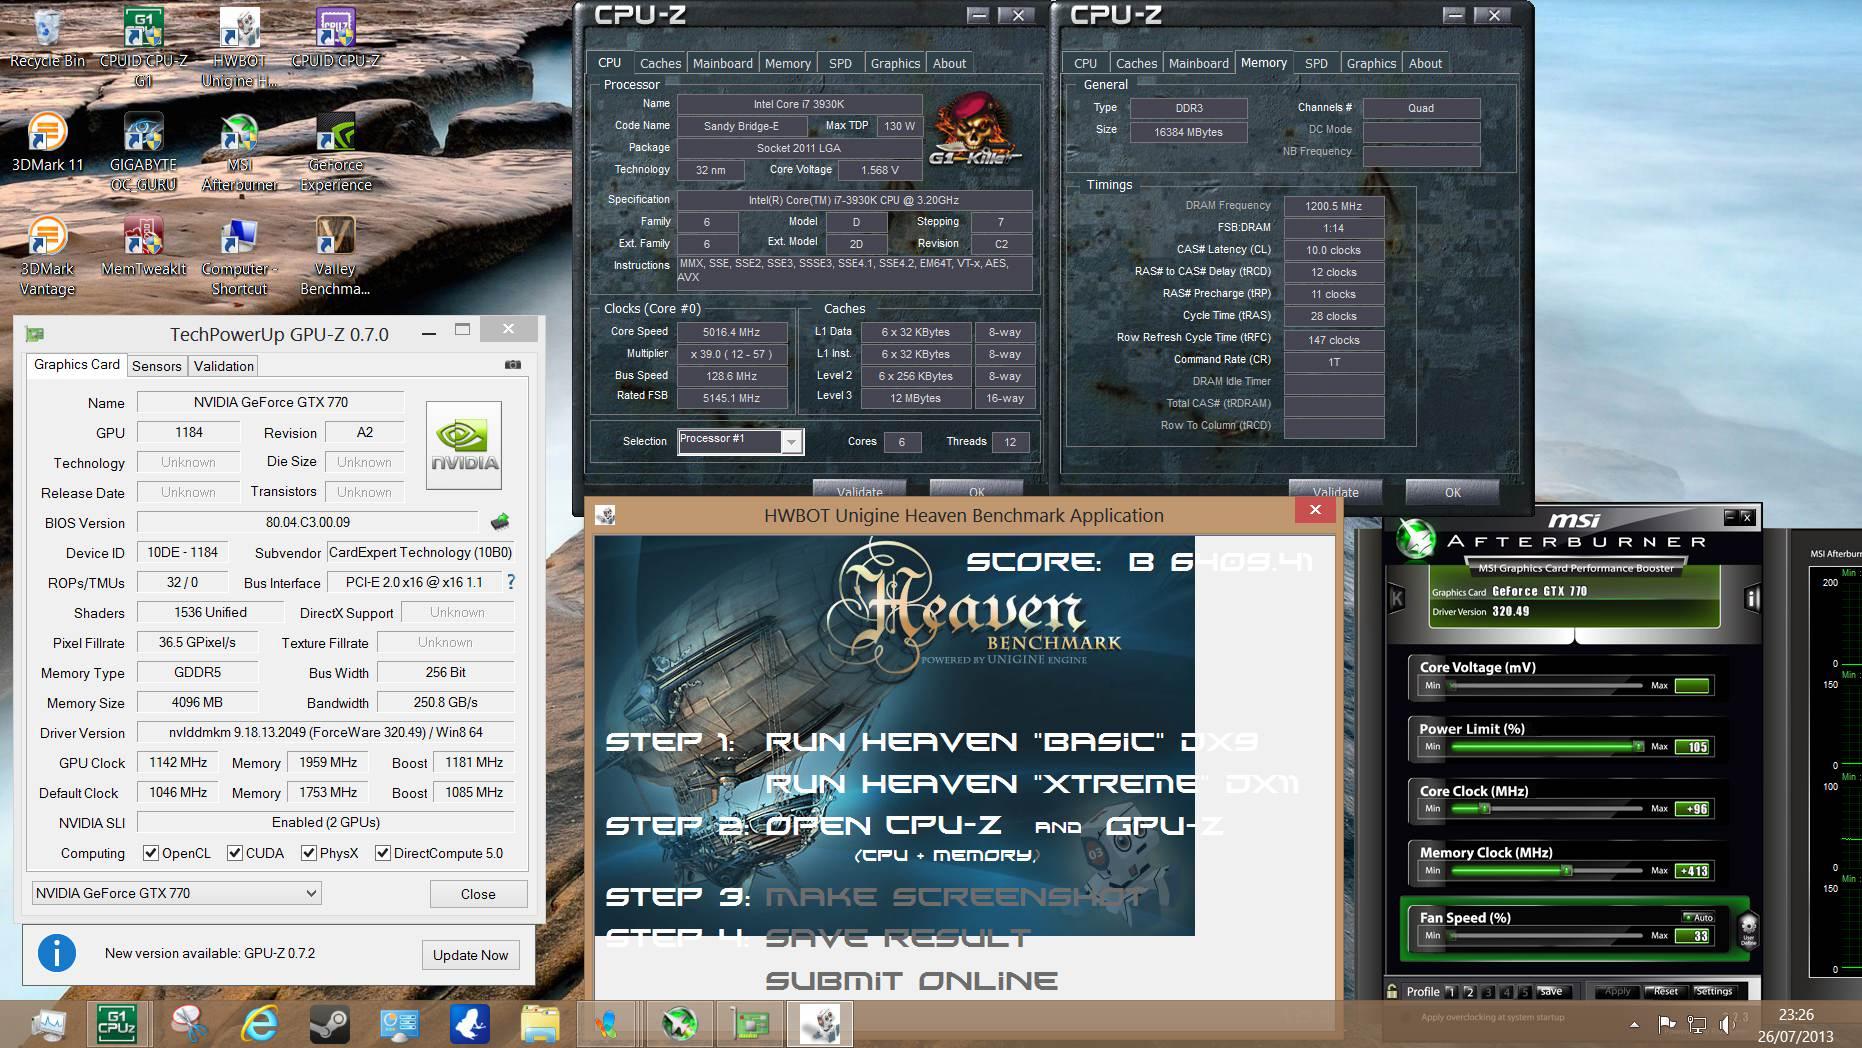Image resolution: width=1862 pixels, height=1048 pixels.
Task: Open Snipping Tool from taskbar
Action: (x=189, y=1024)
